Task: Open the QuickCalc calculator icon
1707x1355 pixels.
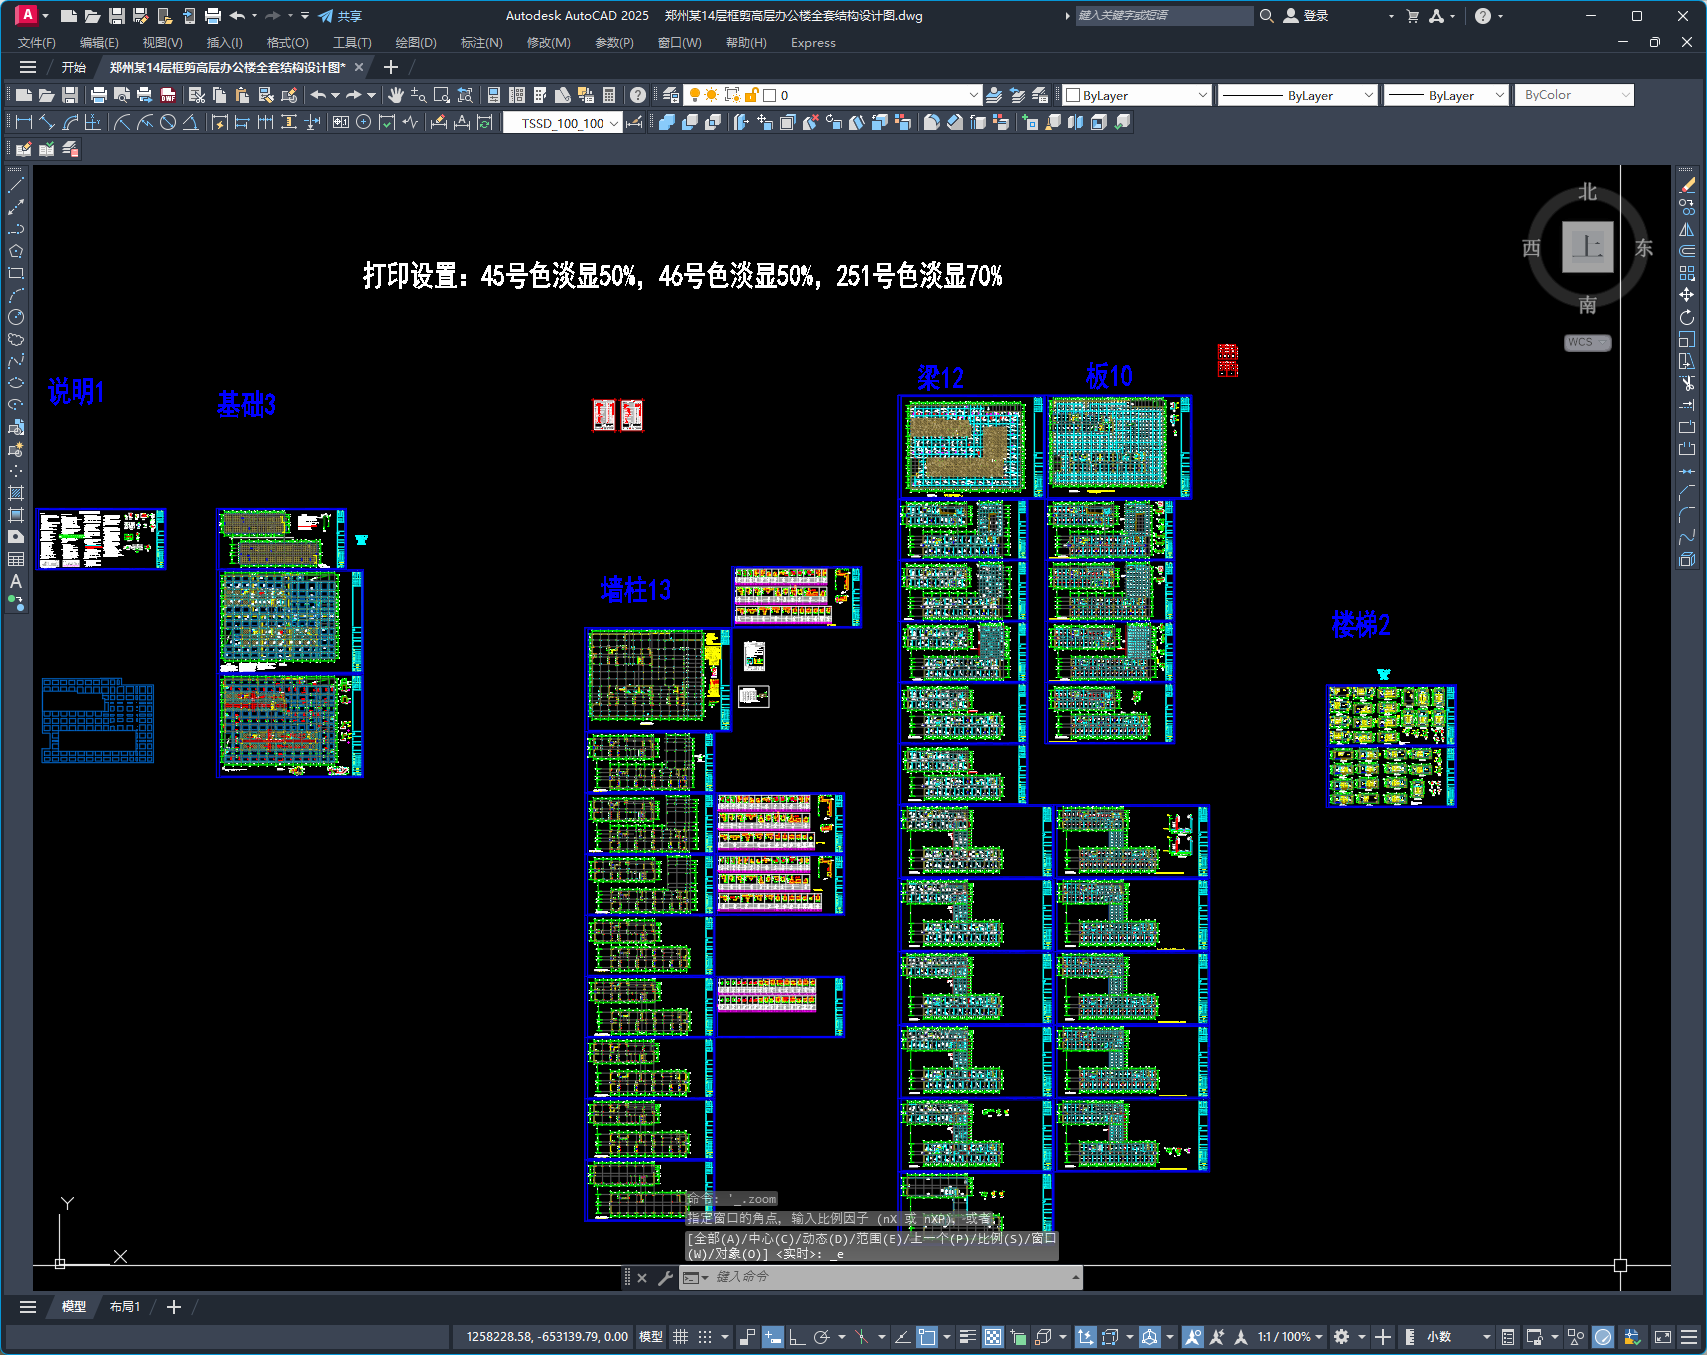Action: [609, 95]
